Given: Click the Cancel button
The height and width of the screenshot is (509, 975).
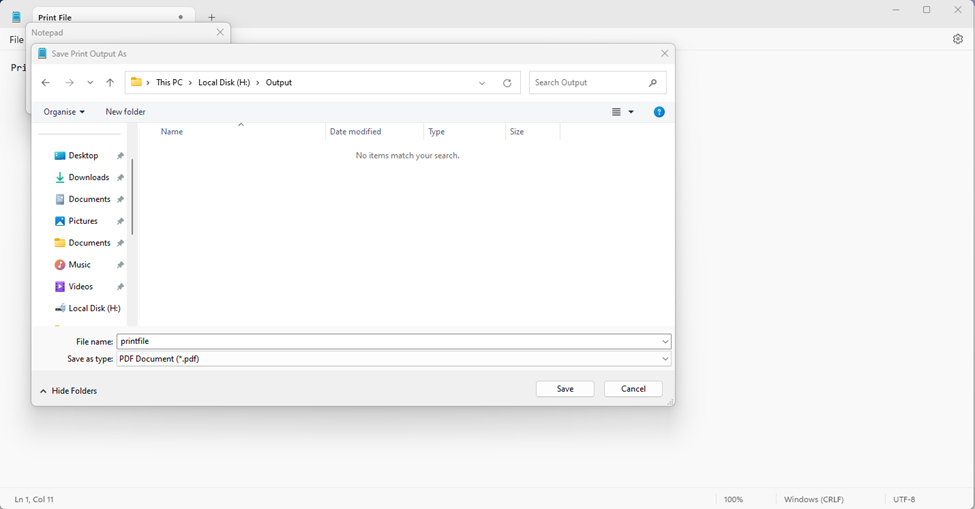Looking at the screenshot, I should tap(633, 389).
